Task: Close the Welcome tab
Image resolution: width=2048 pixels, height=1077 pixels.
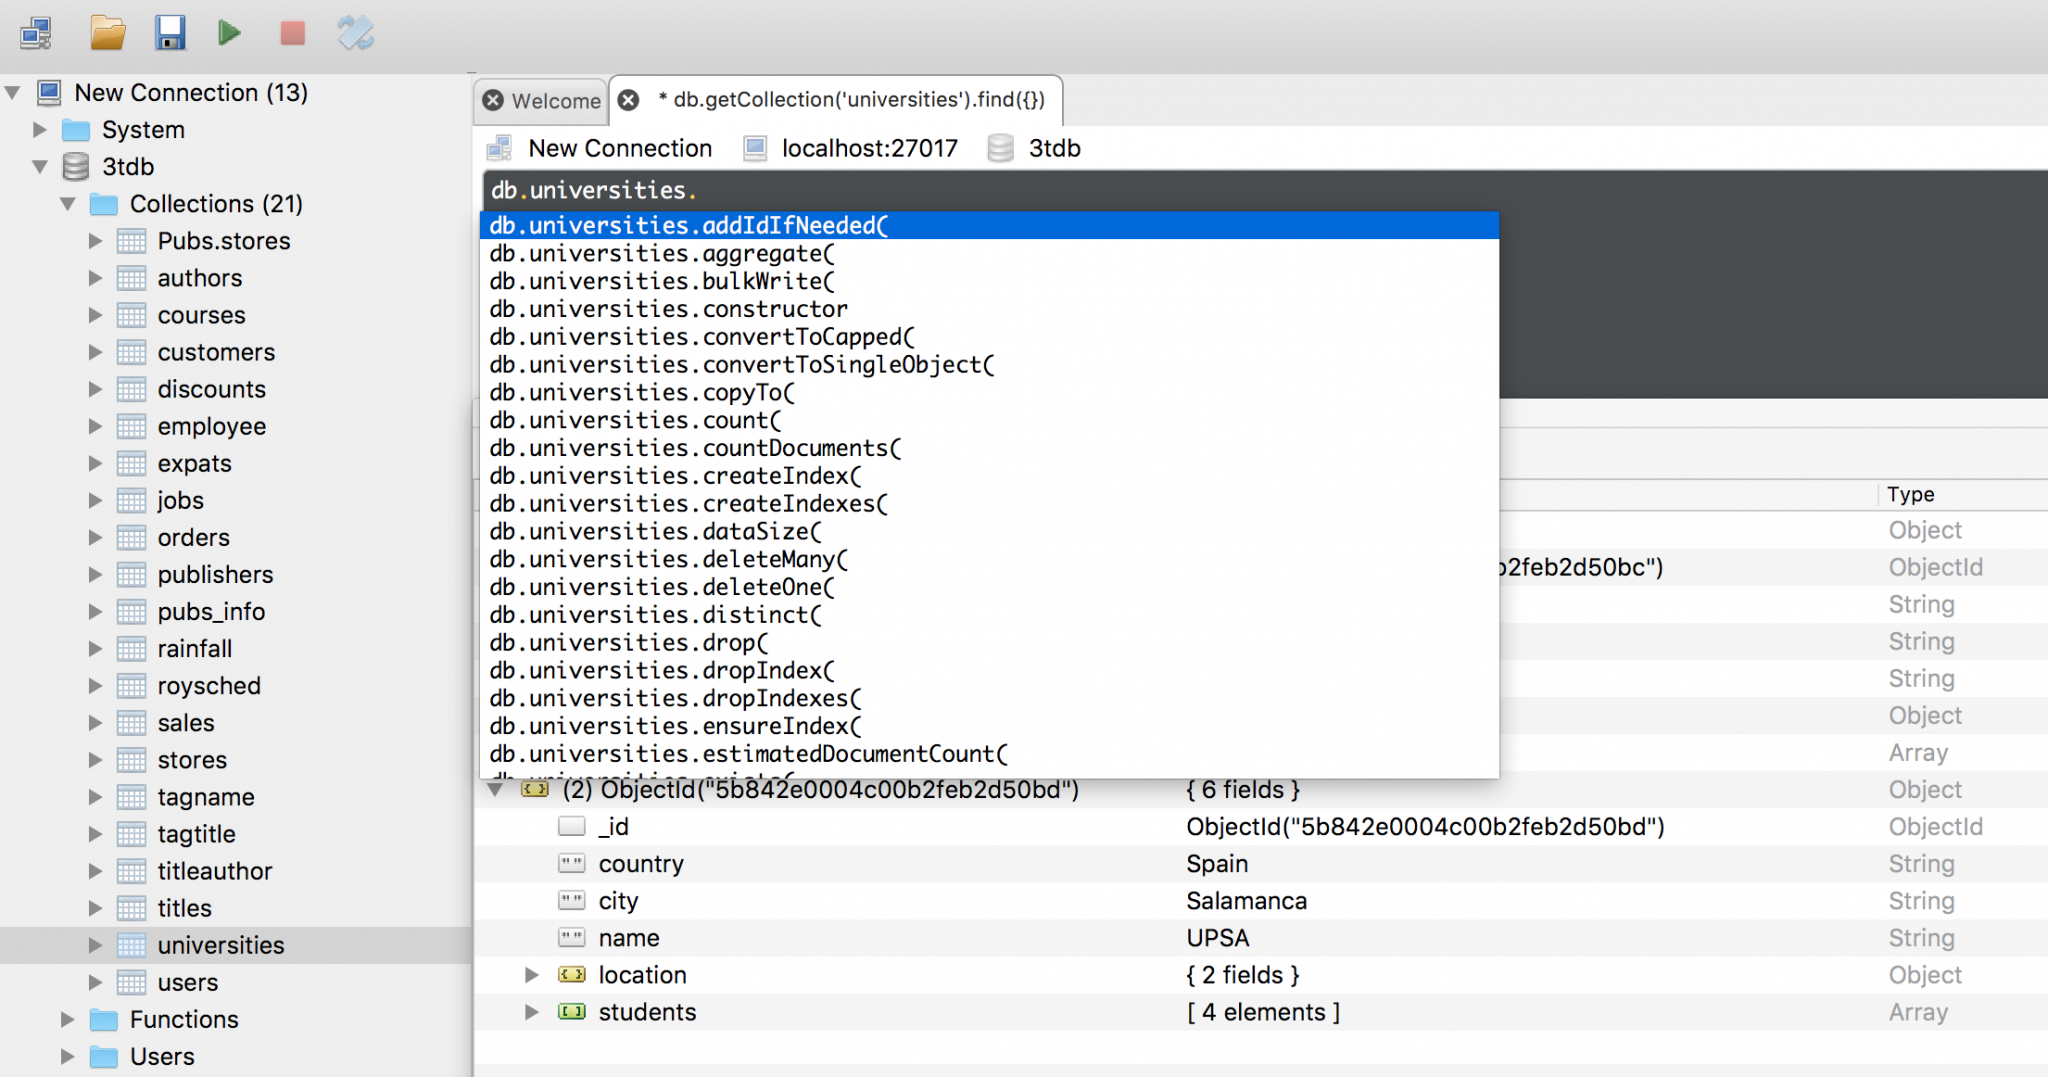Action: click(492, 100)
